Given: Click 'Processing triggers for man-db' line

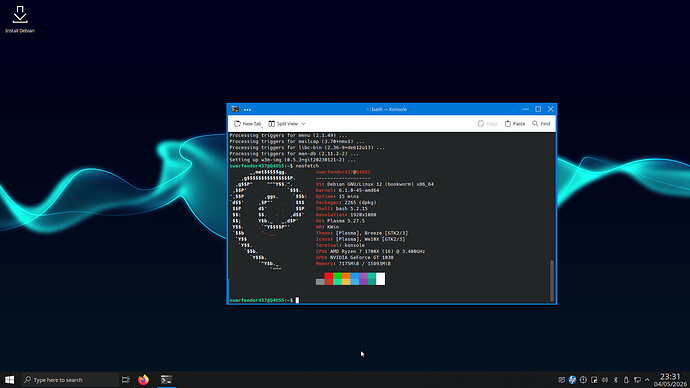Looking at the screenshot, I should click(x=294, y=154).
